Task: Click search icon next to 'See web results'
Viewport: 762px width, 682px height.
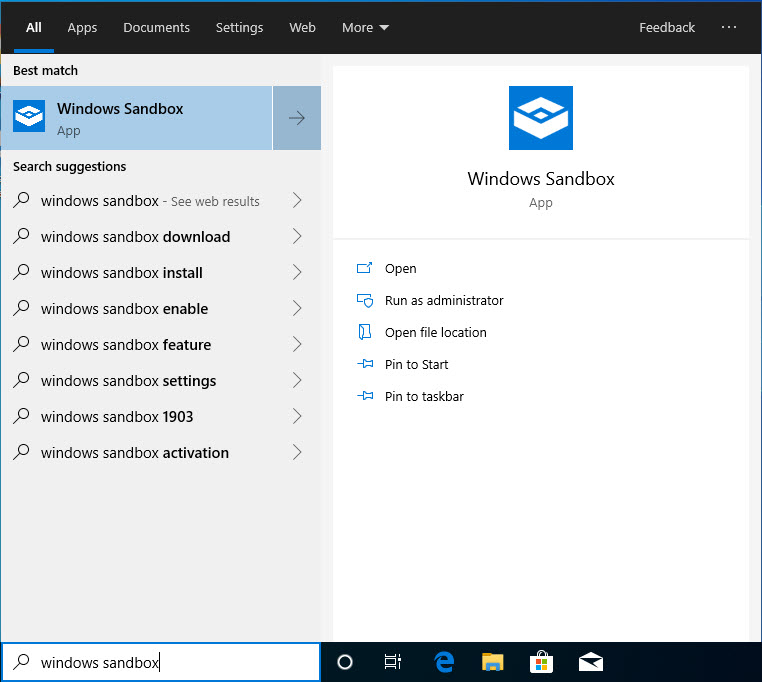Action: pos(21,200)
